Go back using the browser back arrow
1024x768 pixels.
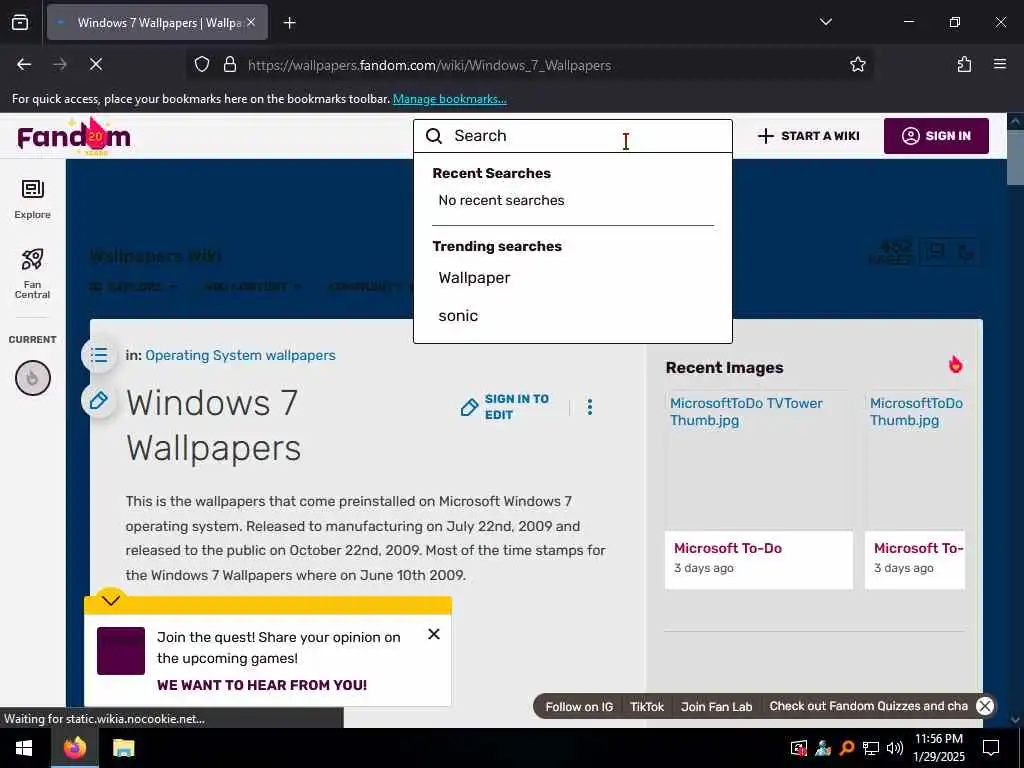coord(24,64)
